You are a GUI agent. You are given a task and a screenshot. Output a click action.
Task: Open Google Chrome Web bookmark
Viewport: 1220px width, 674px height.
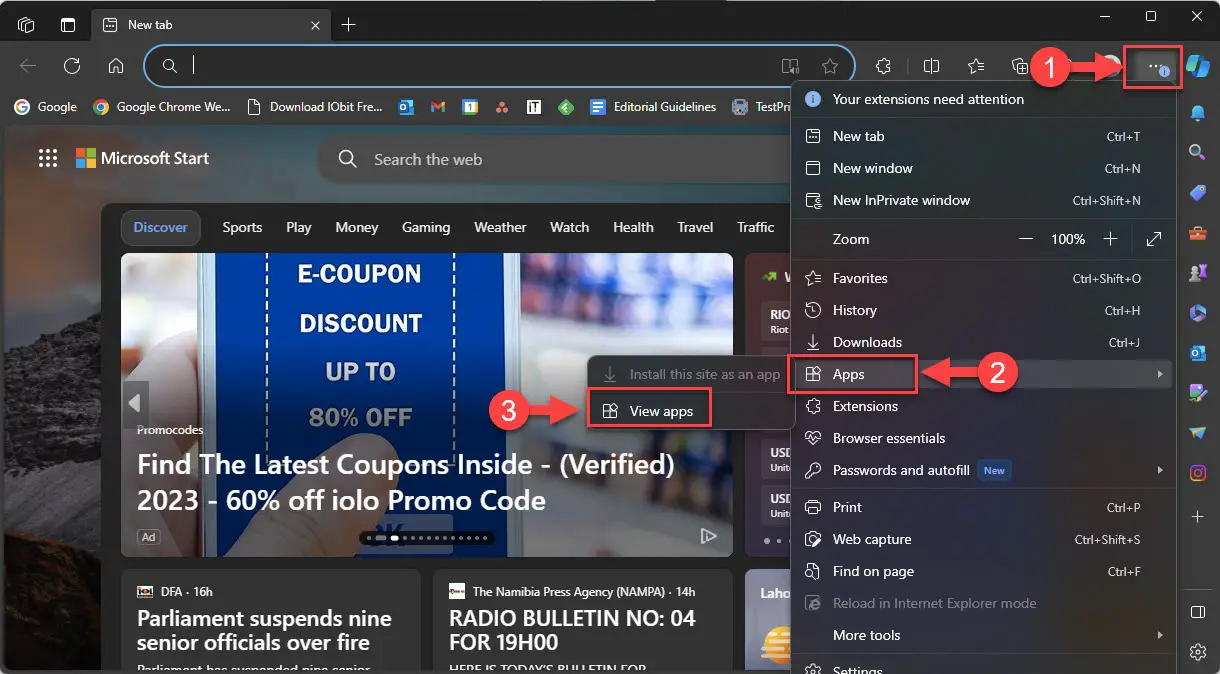(162, 107)
